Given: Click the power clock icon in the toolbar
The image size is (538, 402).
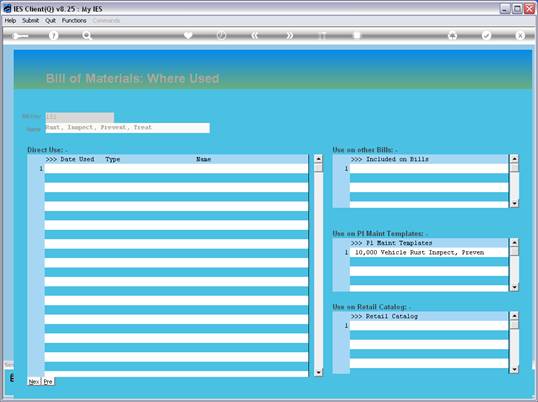Looking at the screenshot, I should (x=221, y=35).
